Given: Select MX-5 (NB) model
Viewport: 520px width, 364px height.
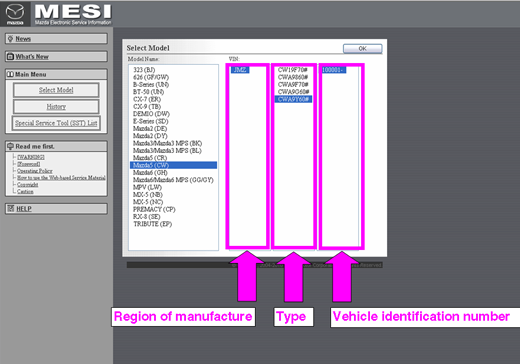Looking at the screenshot, I should (148, 194).
